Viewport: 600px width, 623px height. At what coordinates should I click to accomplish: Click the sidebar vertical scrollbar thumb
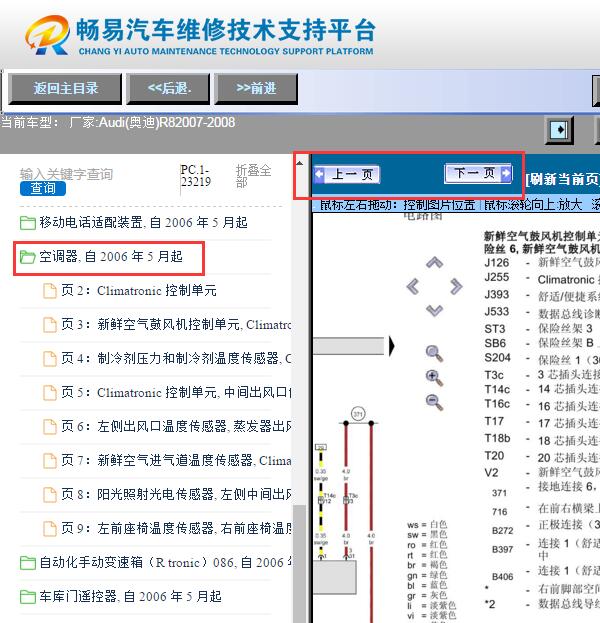pos(301,564)
